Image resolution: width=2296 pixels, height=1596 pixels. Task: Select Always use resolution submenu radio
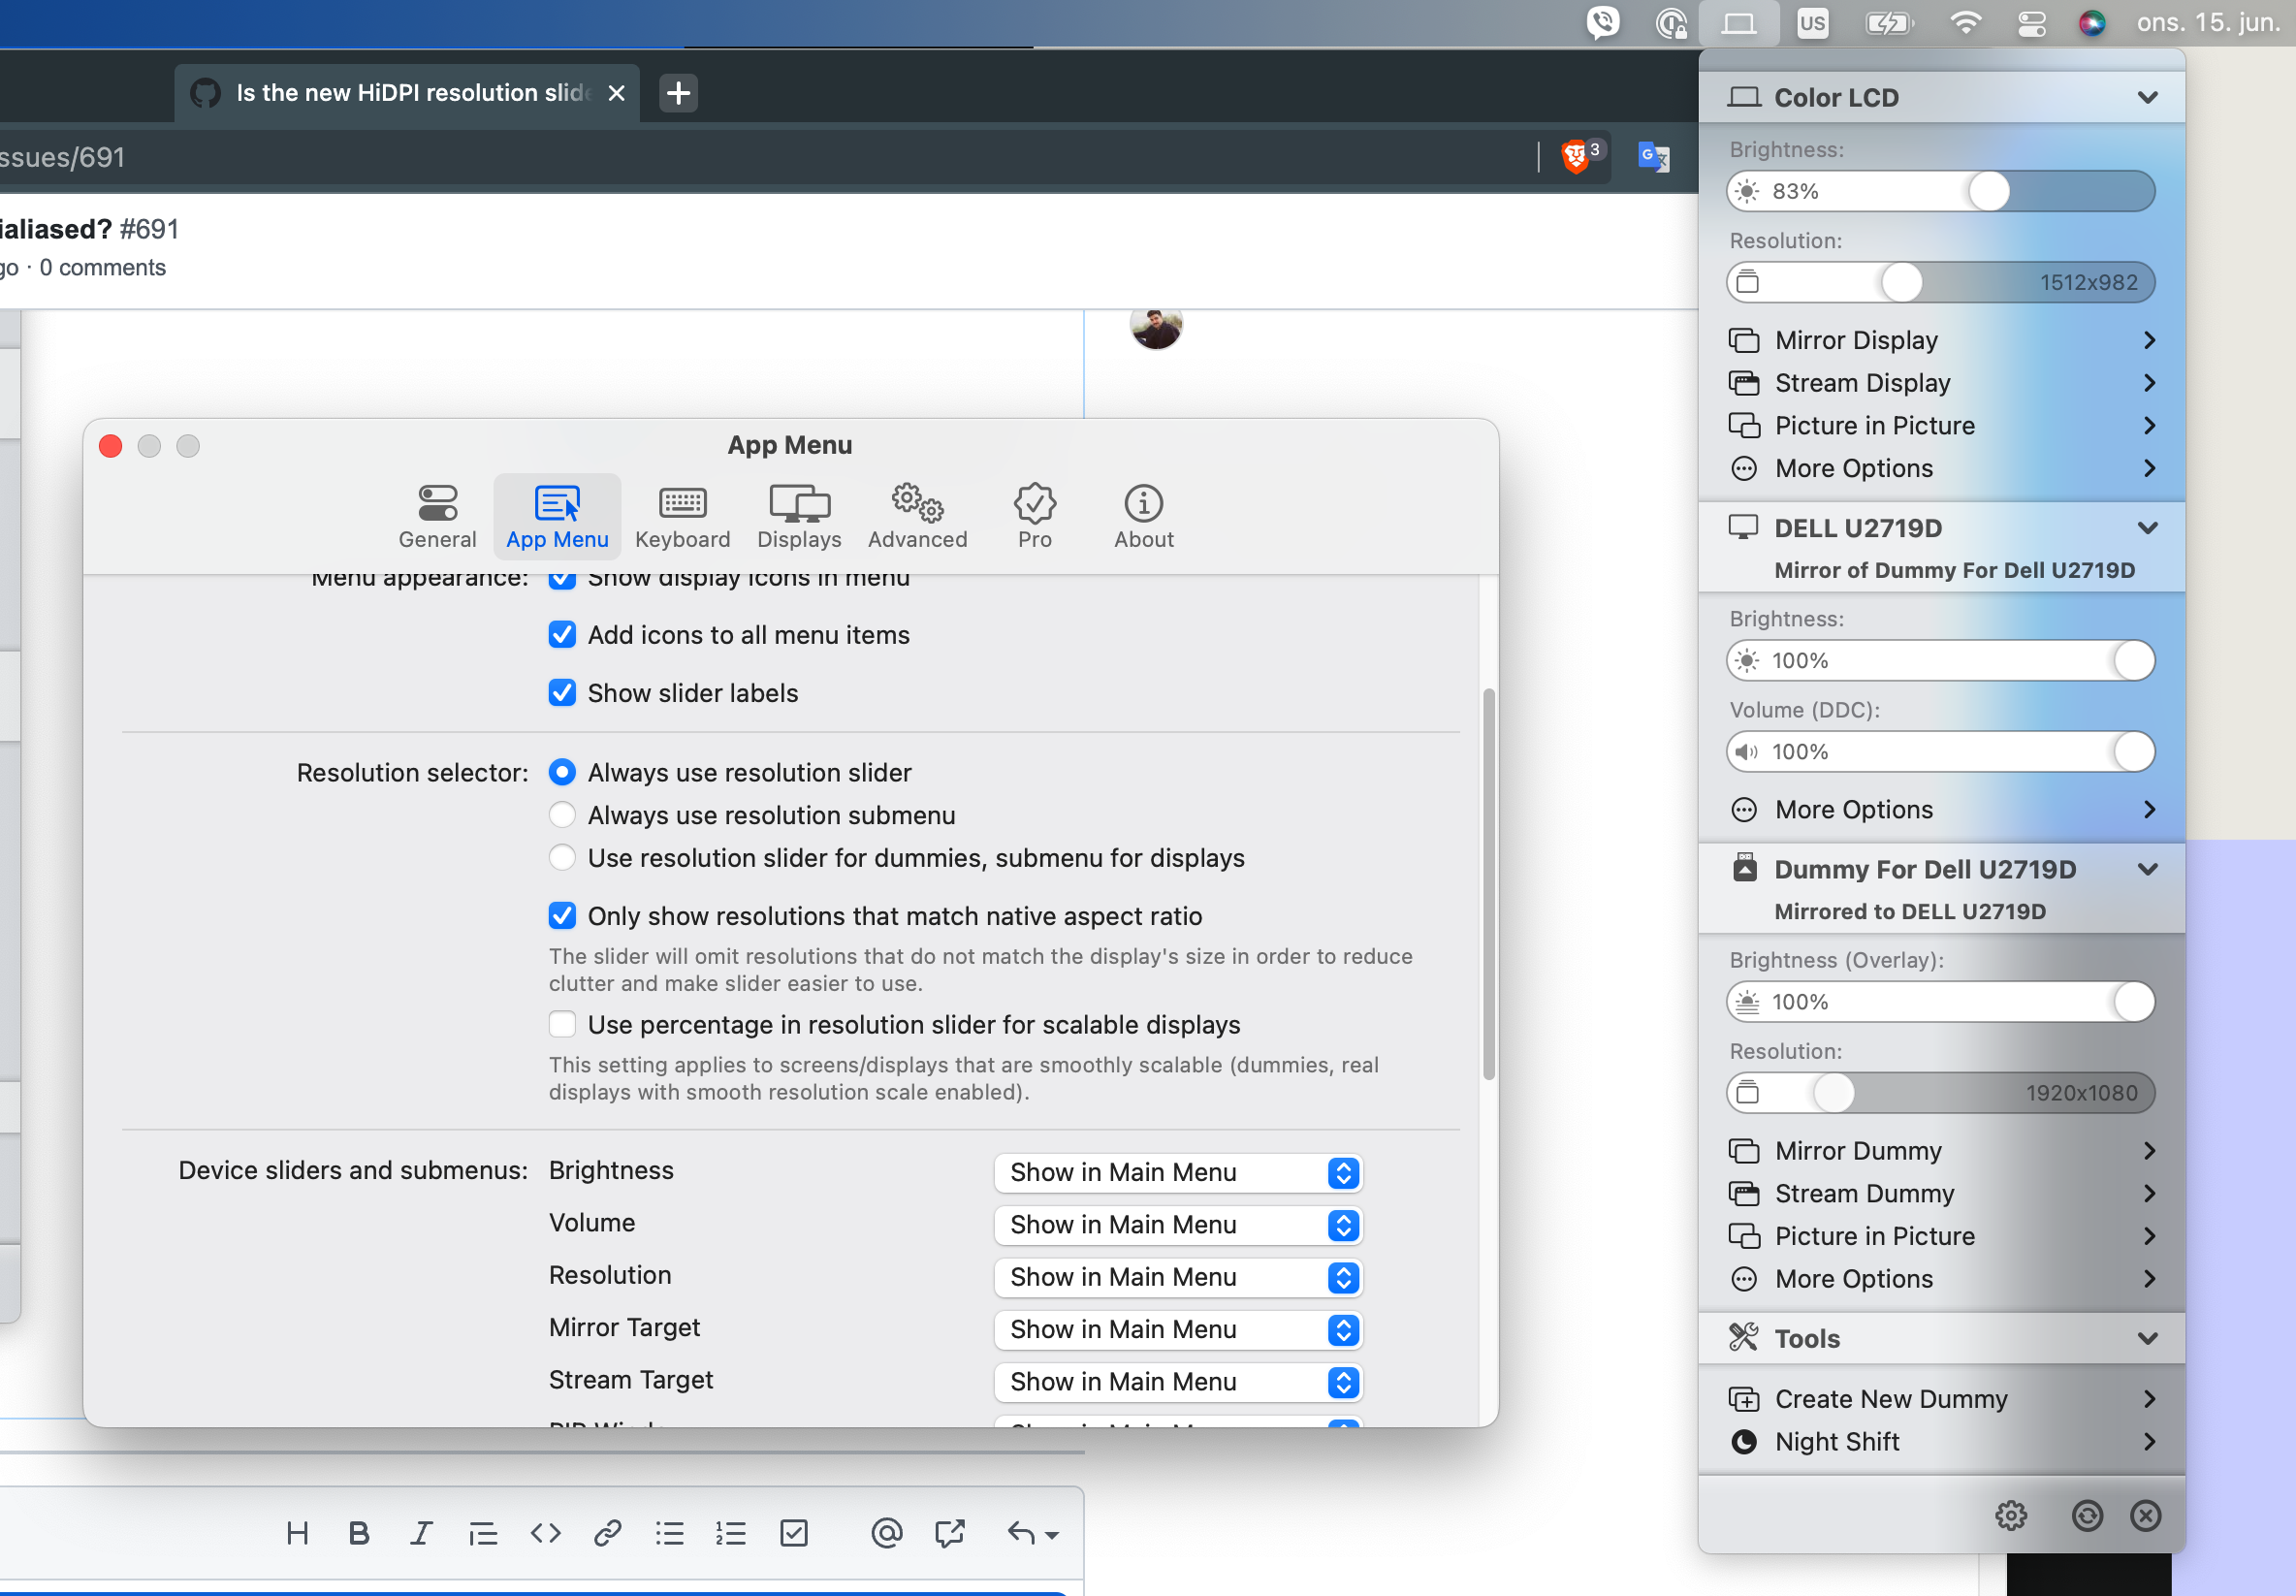pos(562,815)
